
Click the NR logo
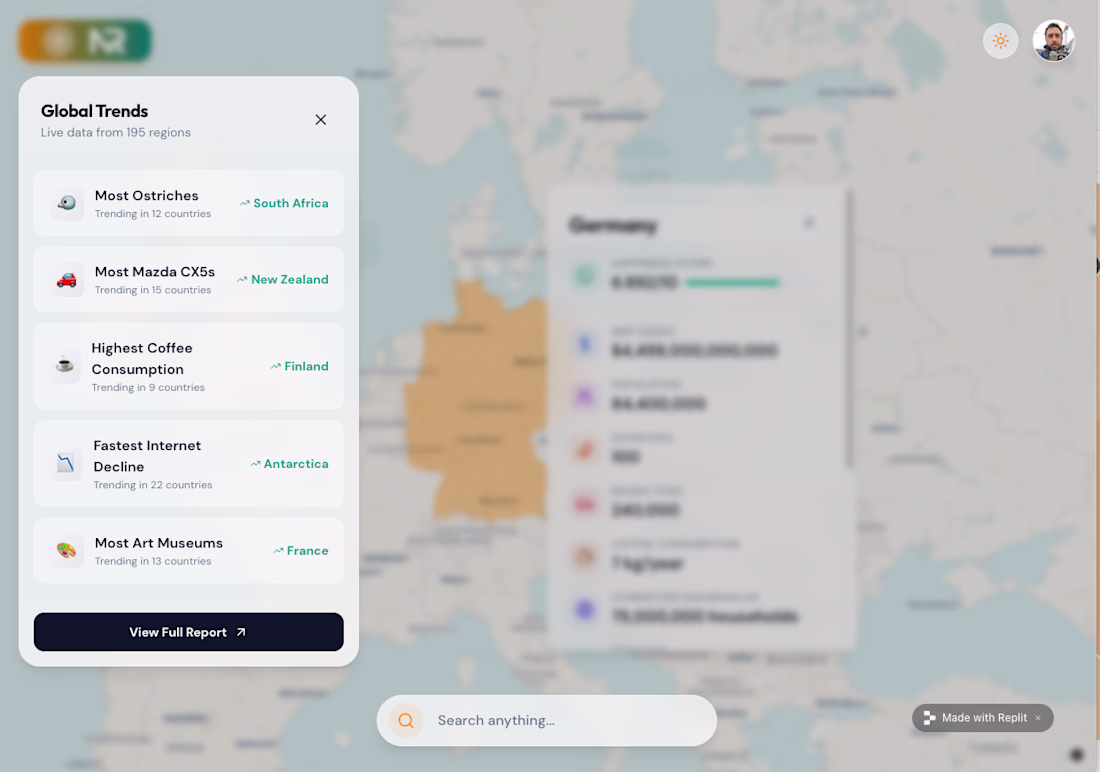(x=85, y=41)
